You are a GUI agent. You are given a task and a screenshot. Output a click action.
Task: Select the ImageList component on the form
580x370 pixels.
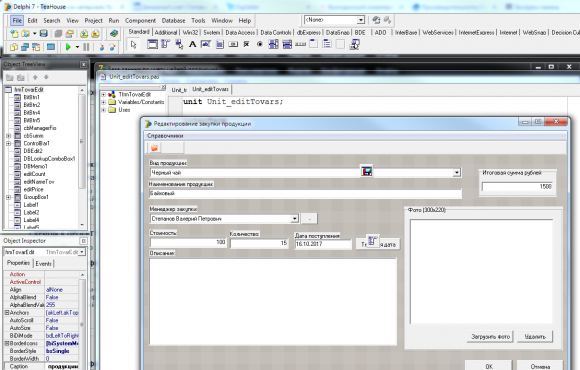click(x=367, y=171)
